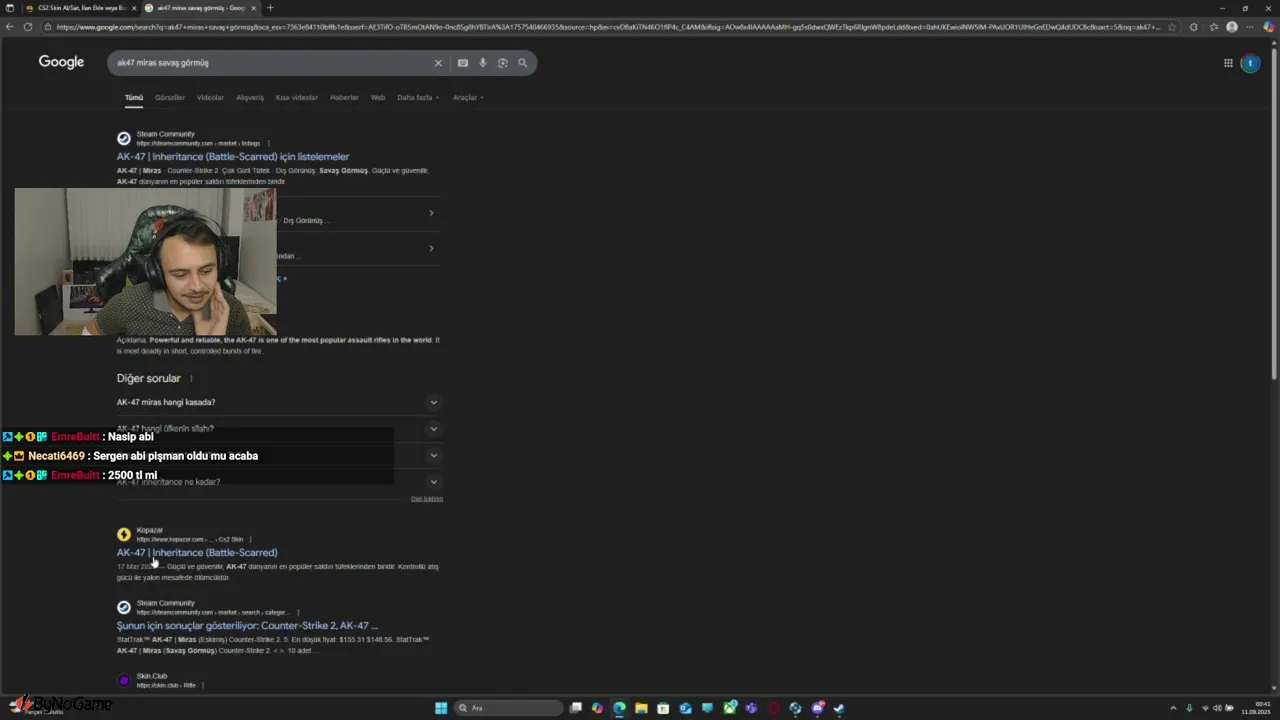Open a new browser tab
This screenshot has height=720, width=1280.
270,8
